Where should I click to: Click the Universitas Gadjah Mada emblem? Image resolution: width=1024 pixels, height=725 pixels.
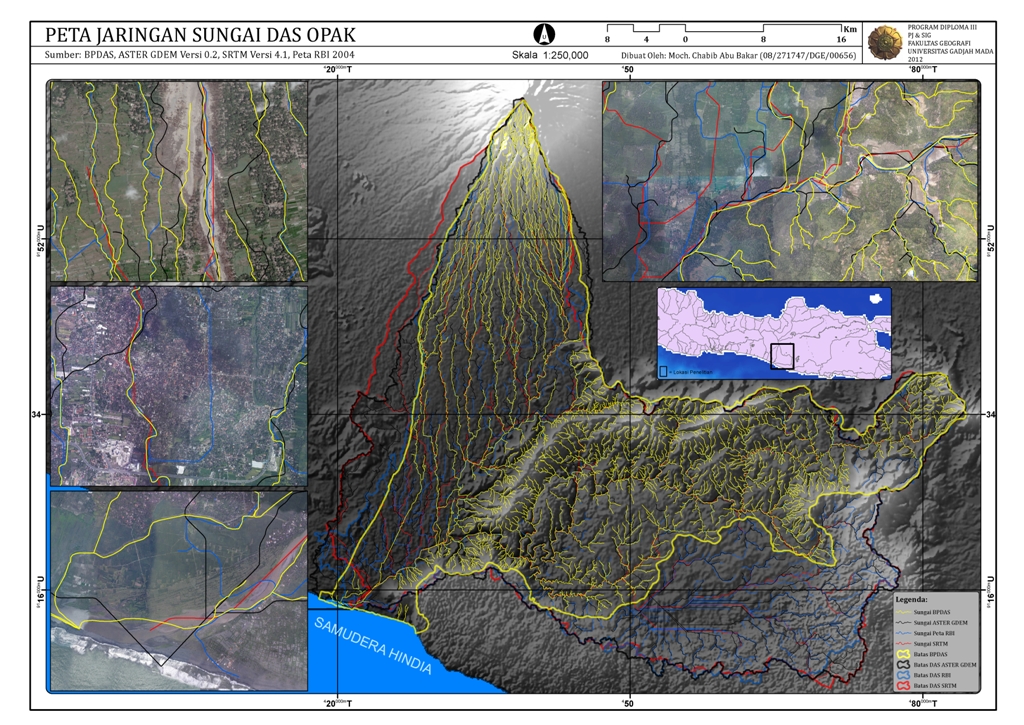[x=885, y=41]
